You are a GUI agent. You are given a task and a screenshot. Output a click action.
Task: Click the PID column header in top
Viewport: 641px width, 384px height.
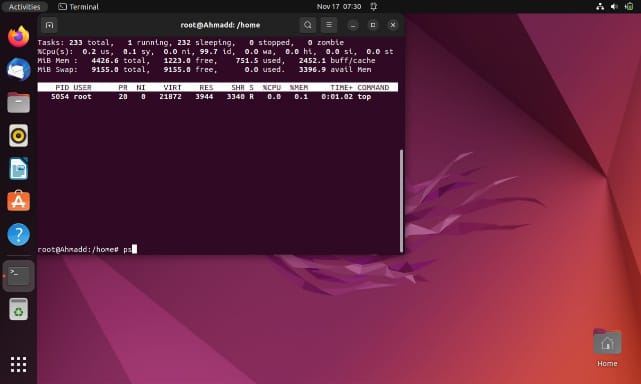point(62,88)
